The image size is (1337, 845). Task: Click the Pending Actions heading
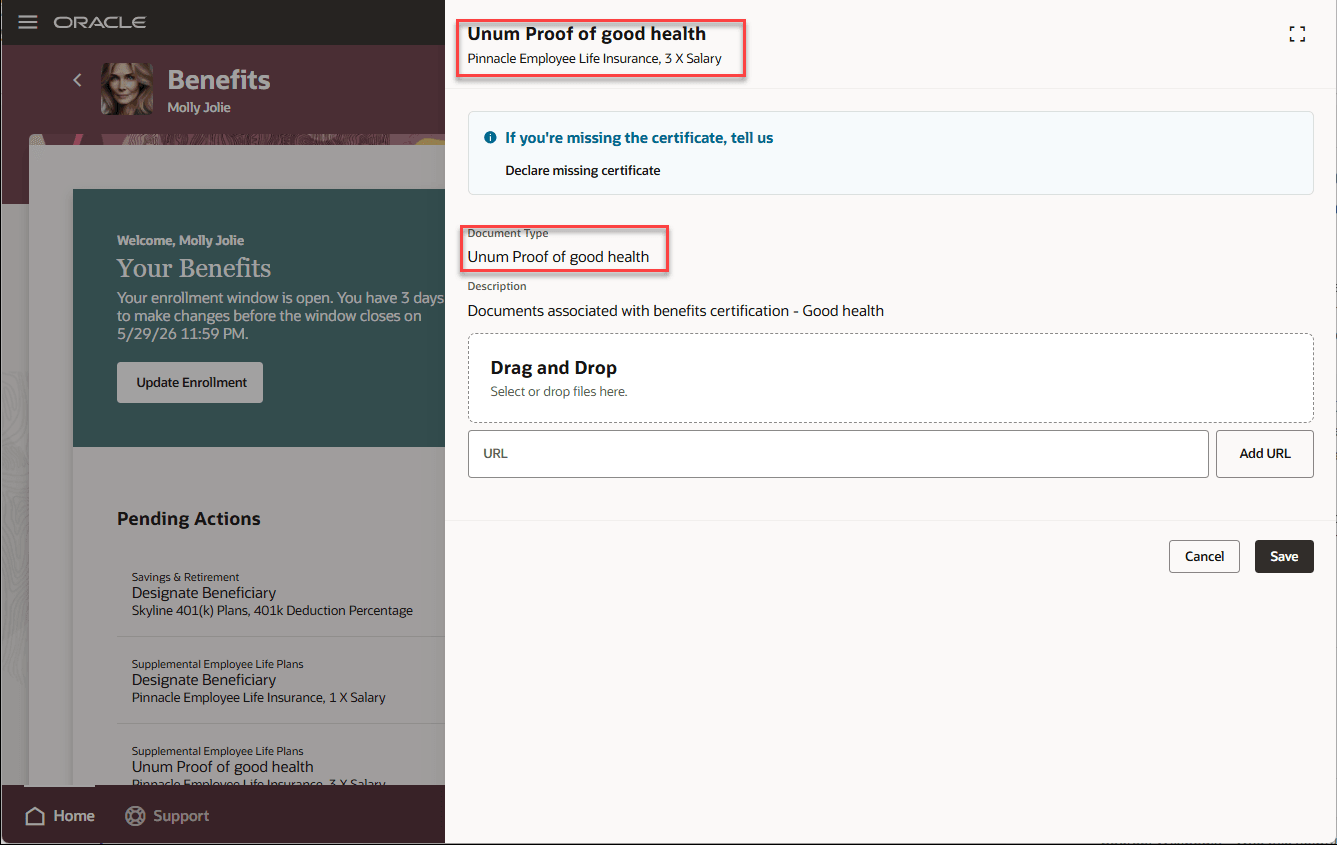coord(189,519)
